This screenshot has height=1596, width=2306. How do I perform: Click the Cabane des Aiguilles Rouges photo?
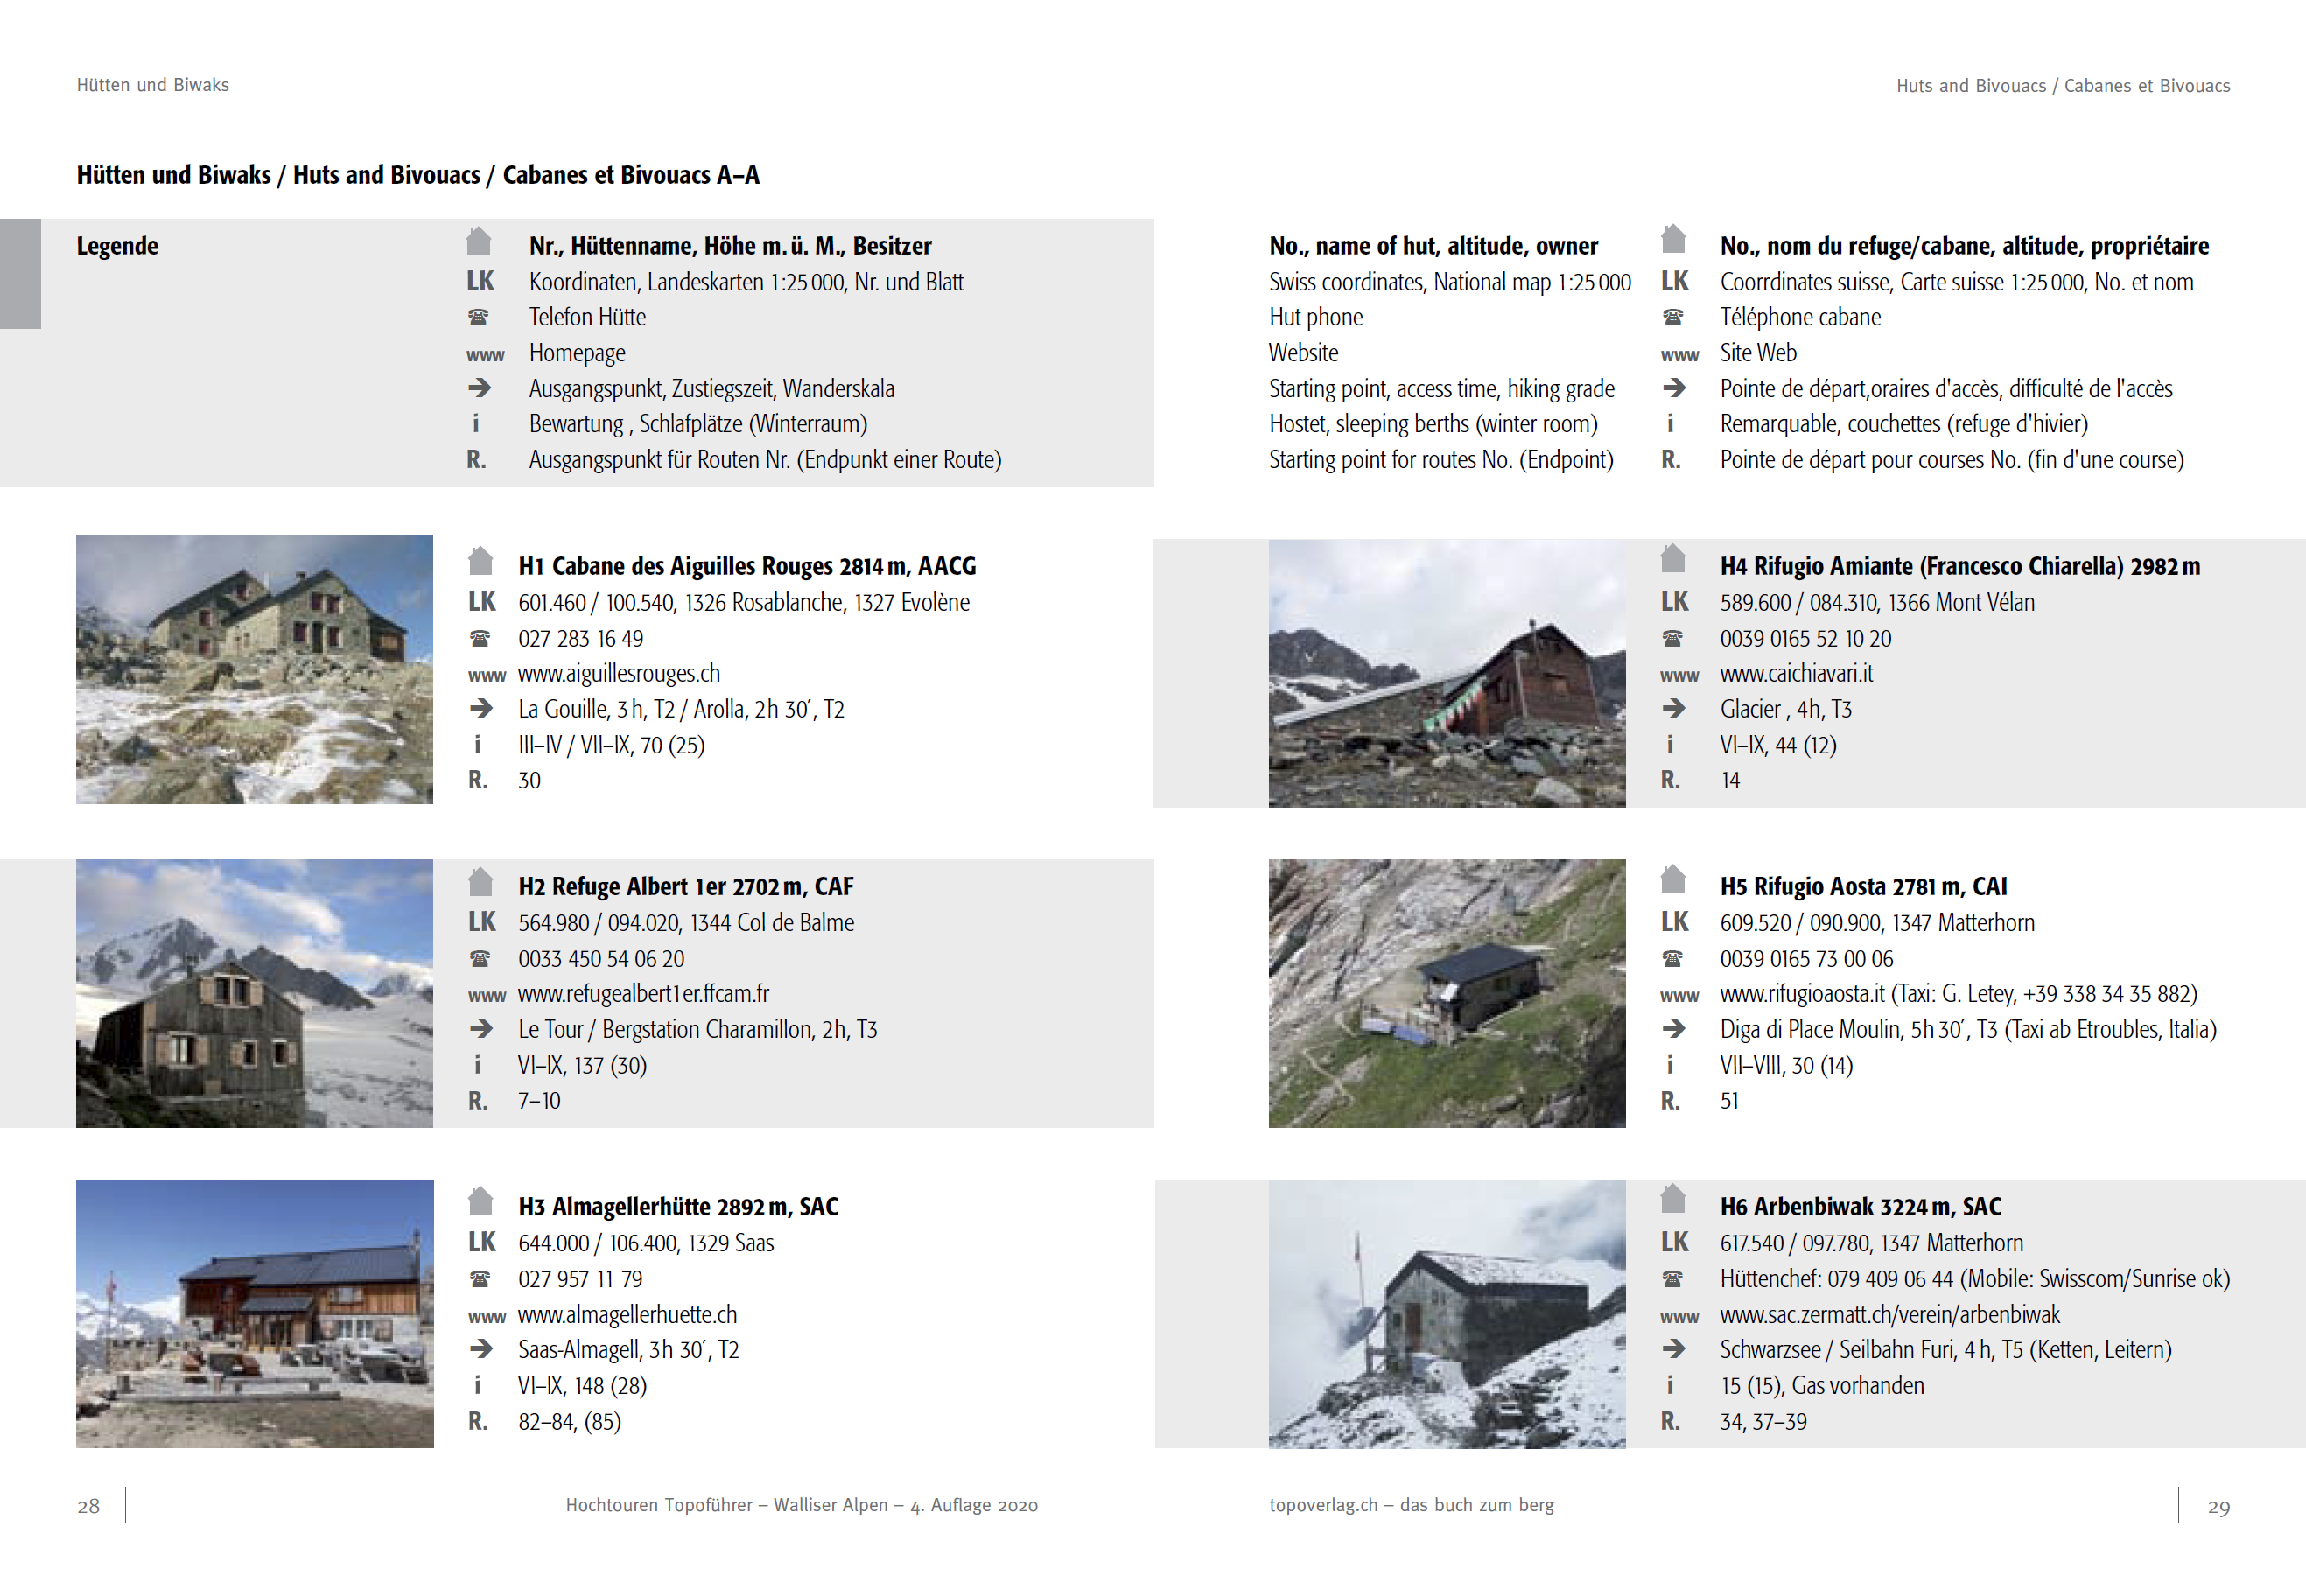click(x=254, y=669)
